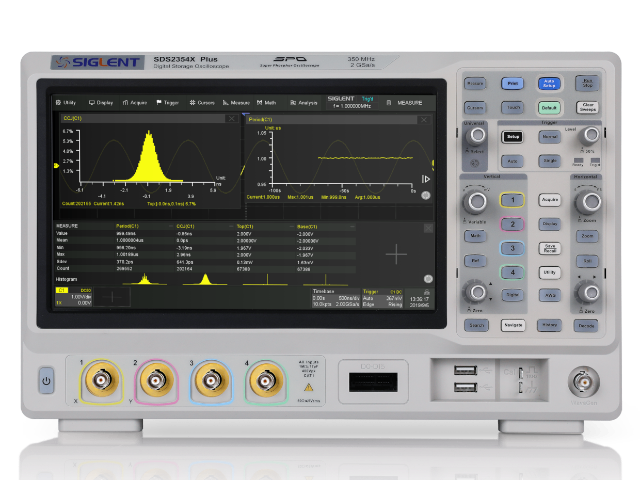This screenshot has width=640, height=480.
Task: Toggle channel 4 green button
Action: point(512,272)
